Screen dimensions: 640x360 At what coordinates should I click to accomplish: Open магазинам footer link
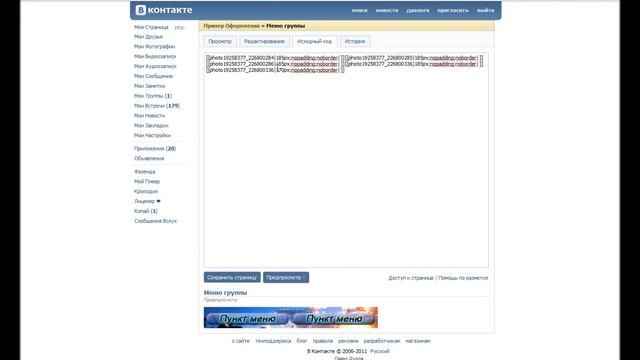pos(418,341)
